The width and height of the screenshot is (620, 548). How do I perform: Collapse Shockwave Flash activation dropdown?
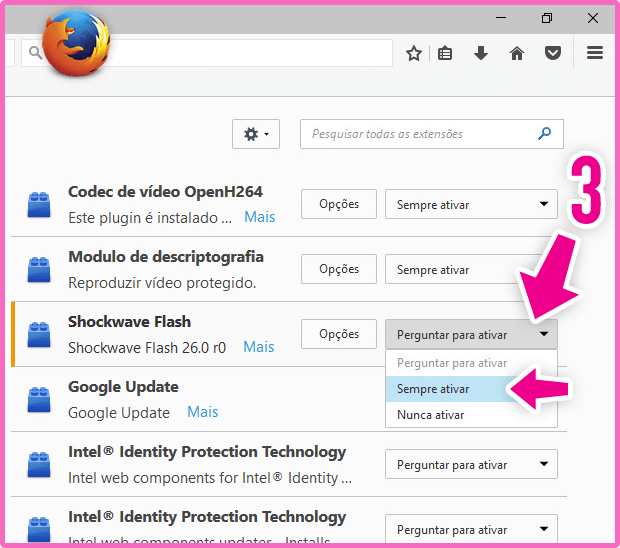471,334
